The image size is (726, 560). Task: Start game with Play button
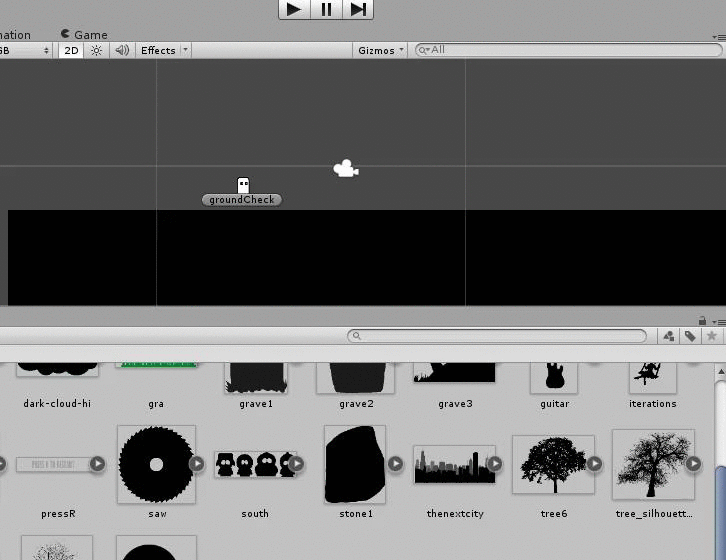(x=294, y=9)
